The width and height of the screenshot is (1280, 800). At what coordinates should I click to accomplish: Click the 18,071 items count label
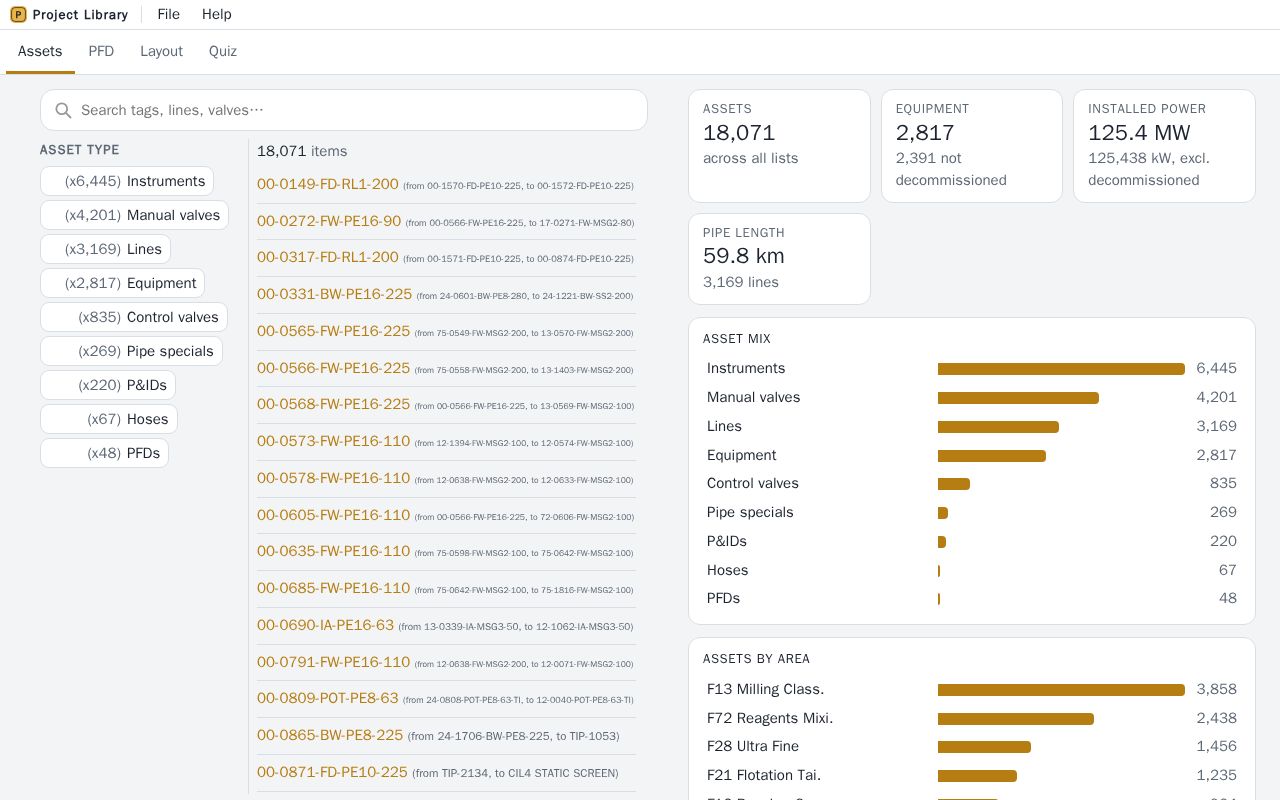(x=302, y=151)
